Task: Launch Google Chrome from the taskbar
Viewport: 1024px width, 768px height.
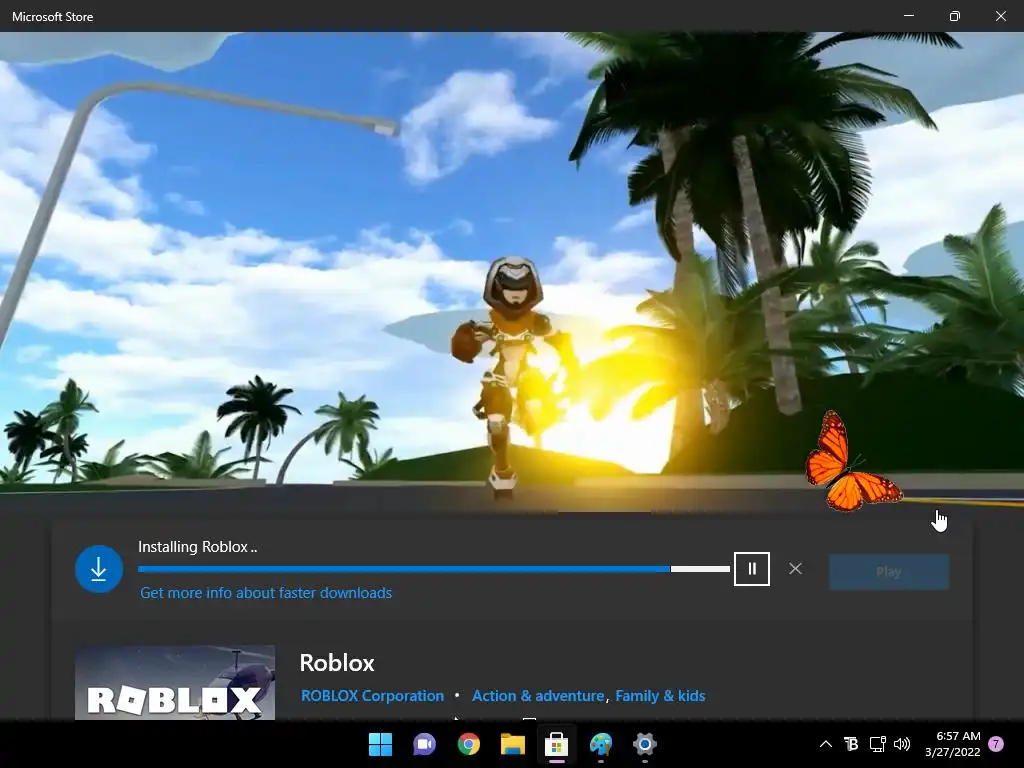Action: tap(468, 744)
